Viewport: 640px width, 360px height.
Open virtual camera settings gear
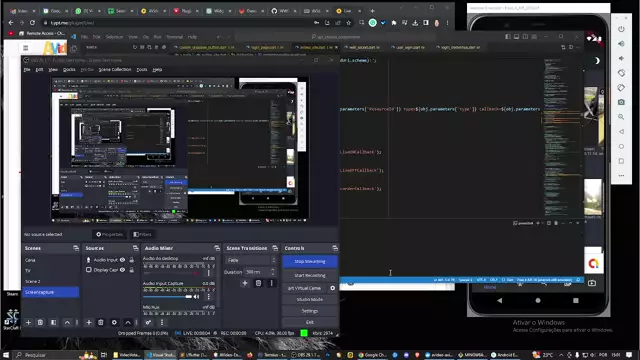tap(333, 288)
